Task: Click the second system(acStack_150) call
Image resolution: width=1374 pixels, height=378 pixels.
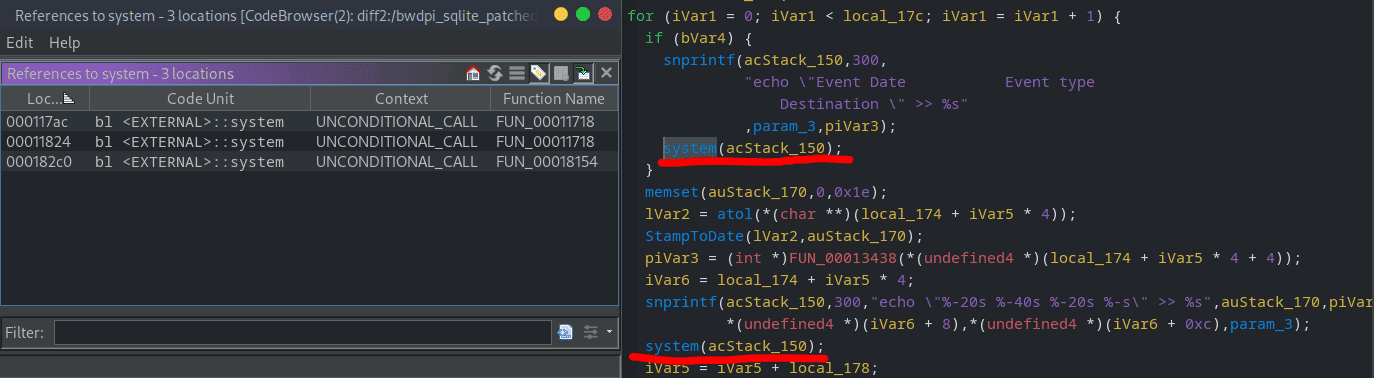Action: [x=734, y=346]
